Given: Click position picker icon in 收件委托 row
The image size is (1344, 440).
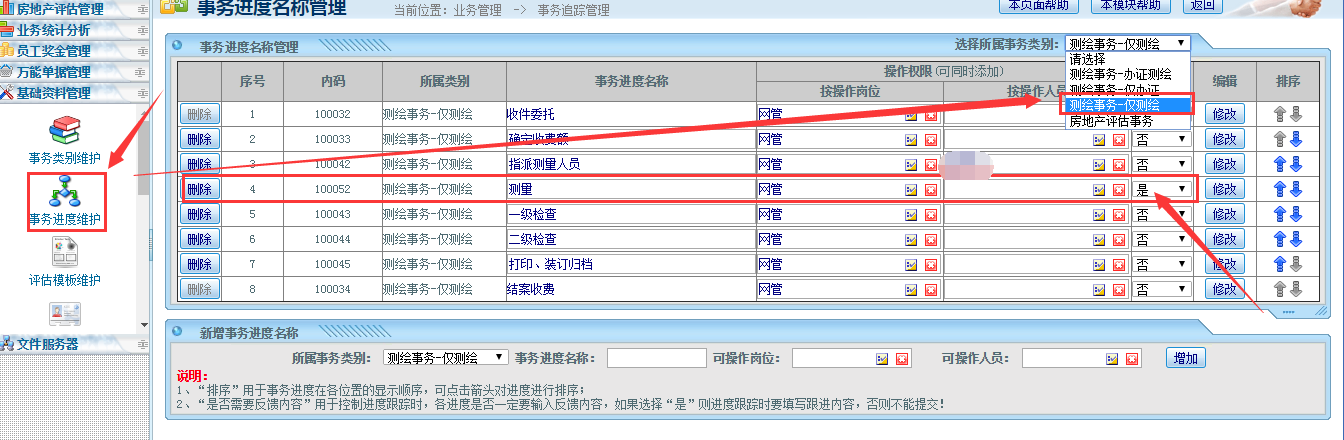Looking at the screenshot, I should tap(911, 114).
